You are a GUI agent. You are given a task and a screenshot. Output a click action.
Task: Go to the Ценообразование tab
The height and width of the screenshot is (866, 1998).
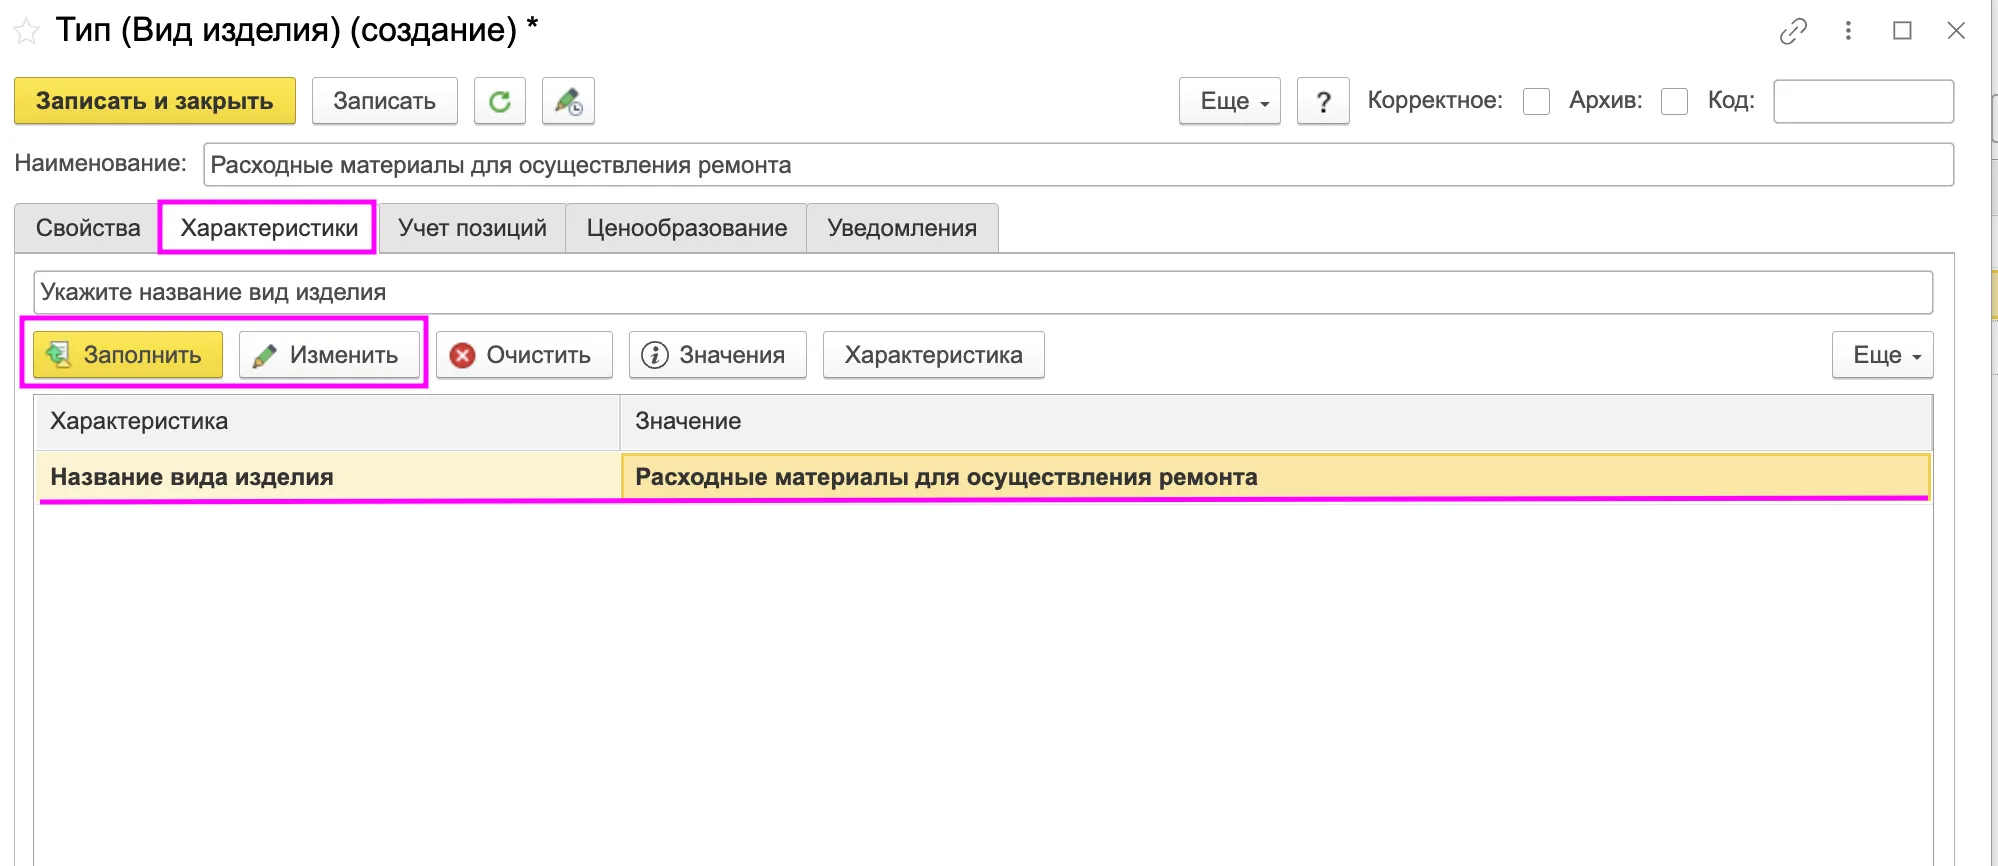687,228
